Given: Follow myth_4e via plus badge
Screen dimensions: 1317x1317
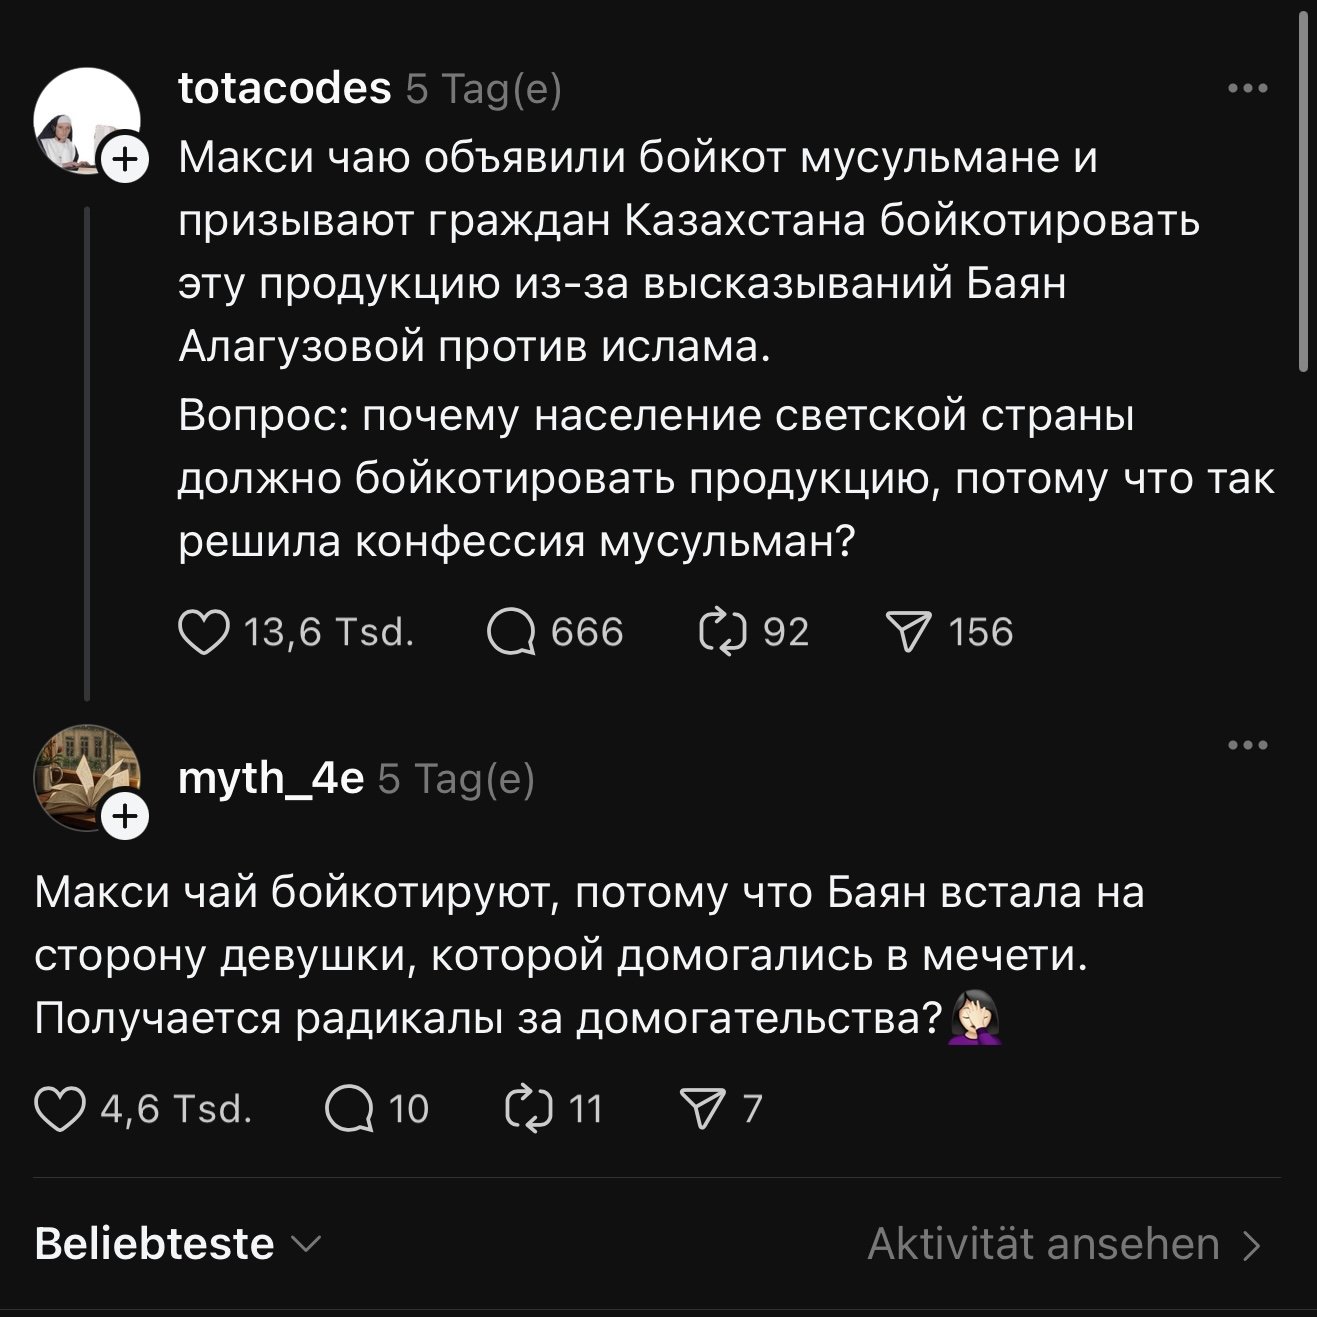Looking at the screenshot, I should 124,817.
